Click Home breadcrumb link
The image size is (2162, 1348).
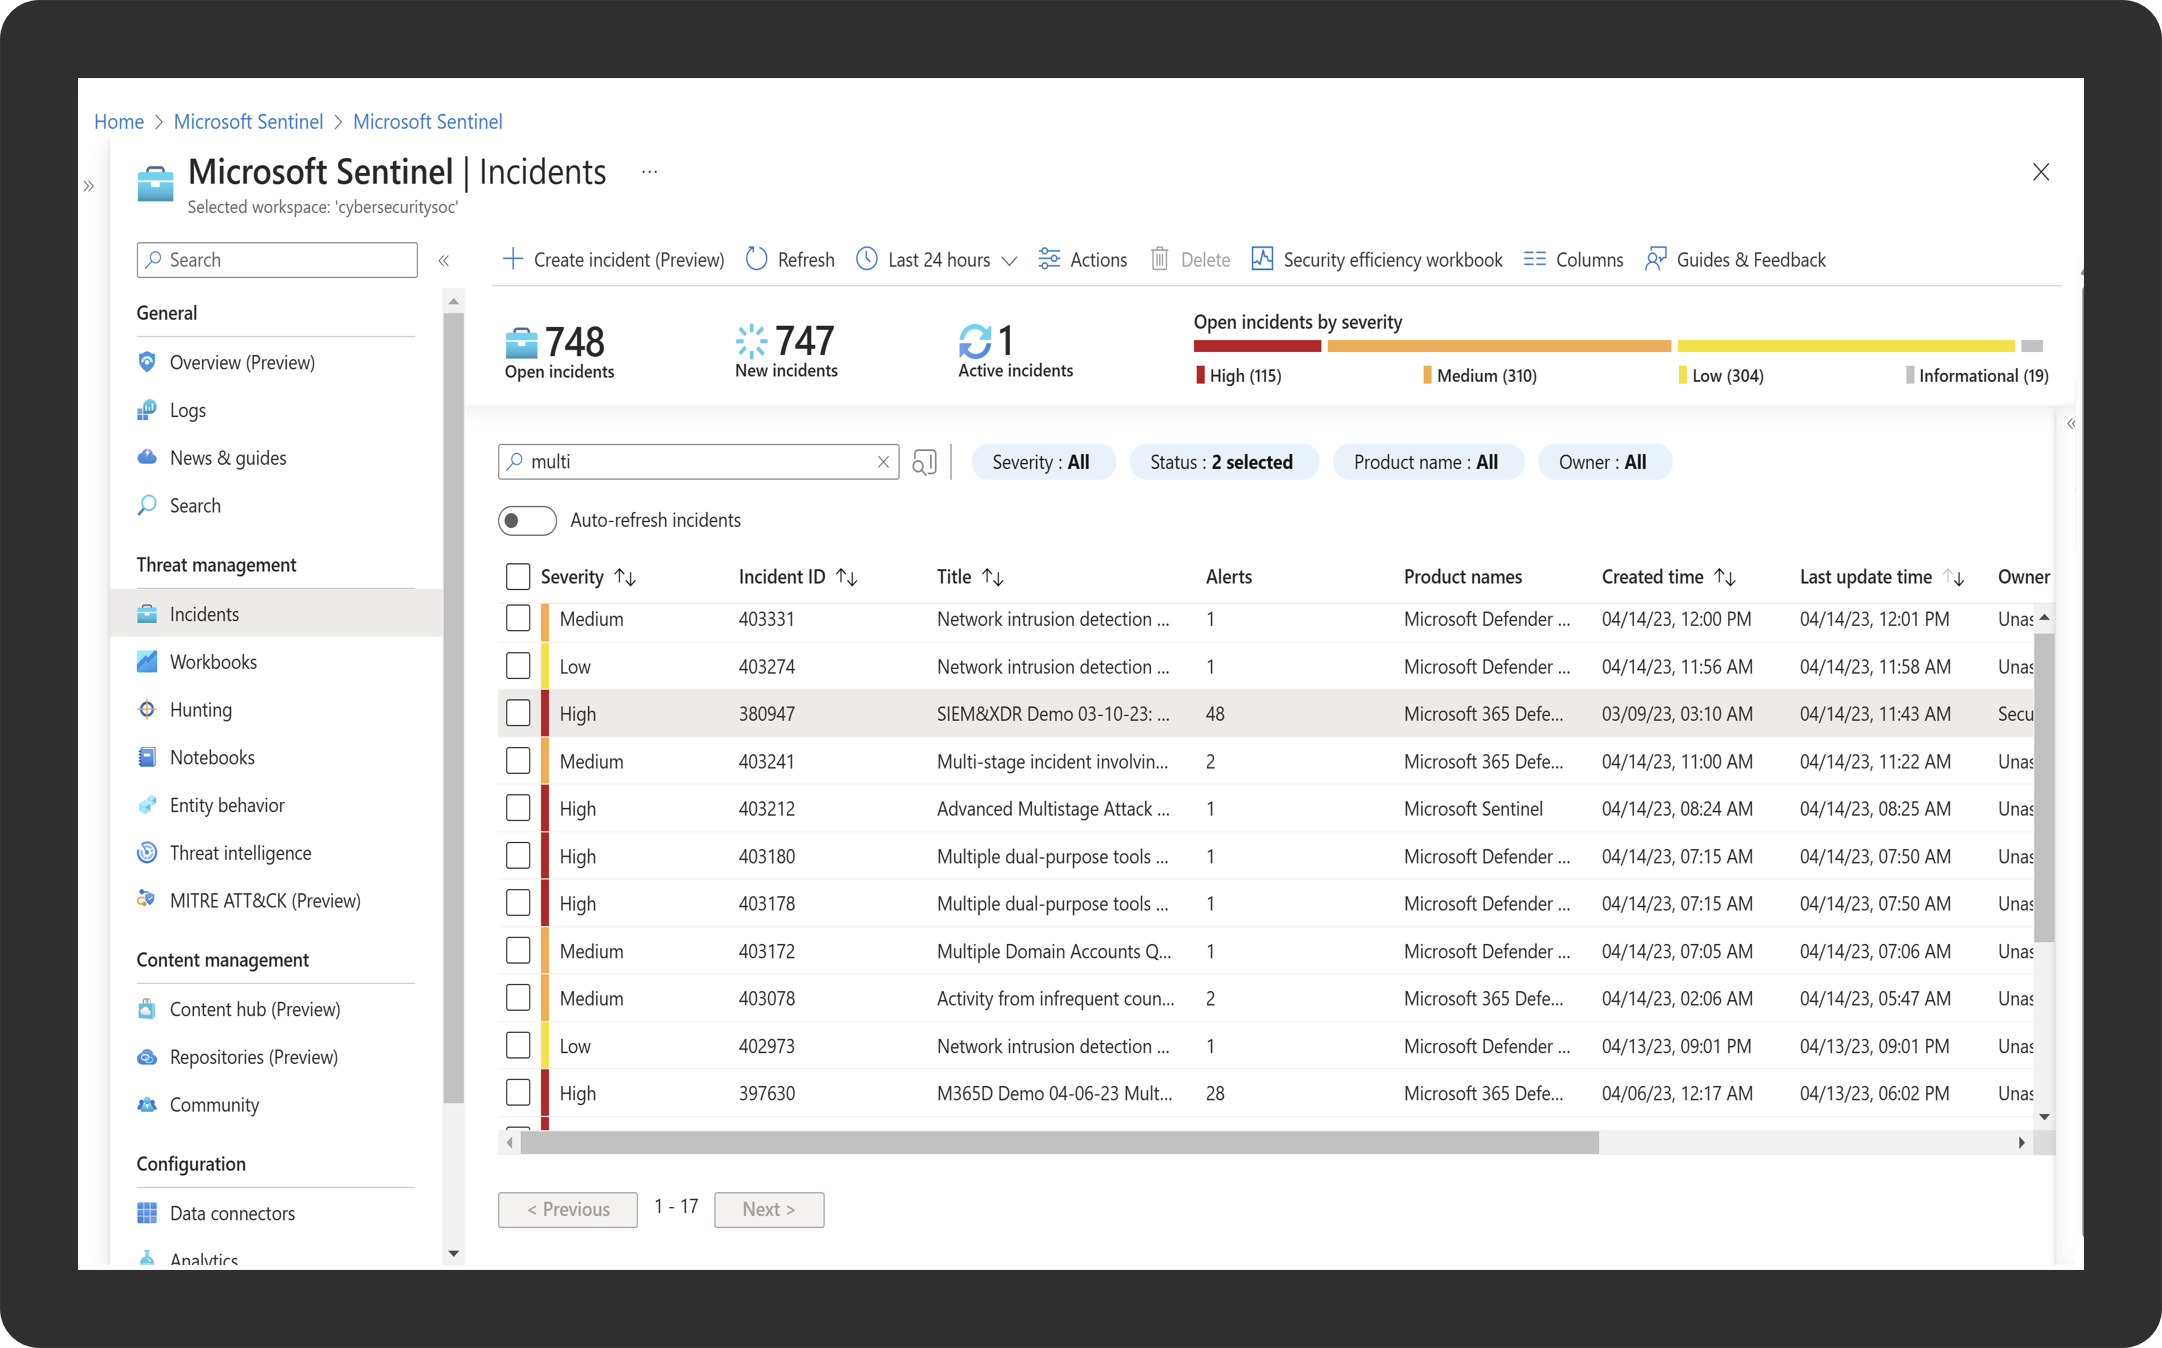[119, 122]
